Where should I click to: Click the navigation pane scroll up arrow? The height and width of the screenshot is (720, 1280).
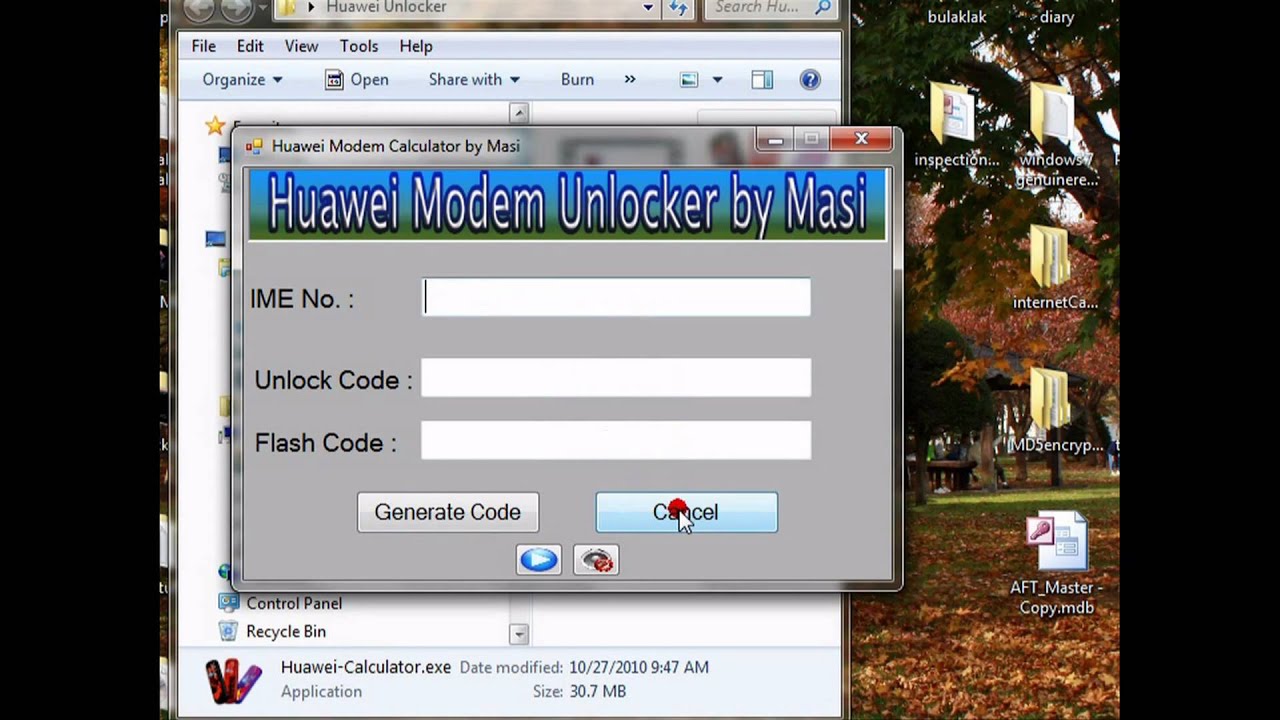518,112
